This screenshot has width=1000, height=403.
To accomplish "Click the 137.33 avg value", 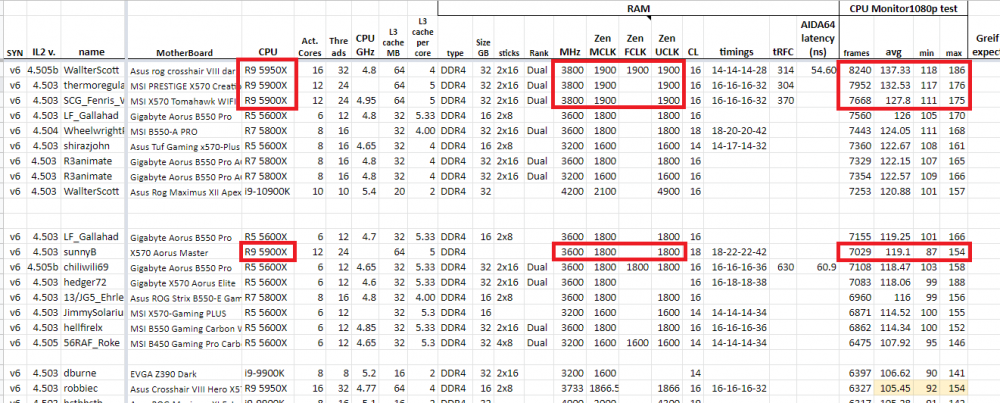I will pos(896,70).
